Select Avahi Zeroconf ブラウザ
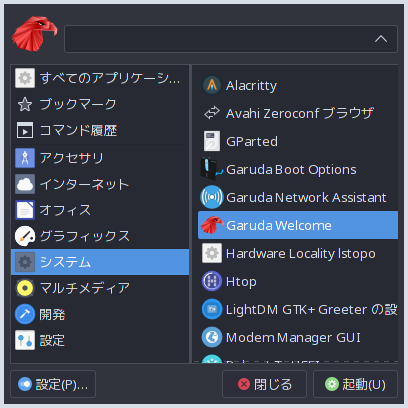The image size is (408, 408). pyautogui.click(x=298, y=113)
